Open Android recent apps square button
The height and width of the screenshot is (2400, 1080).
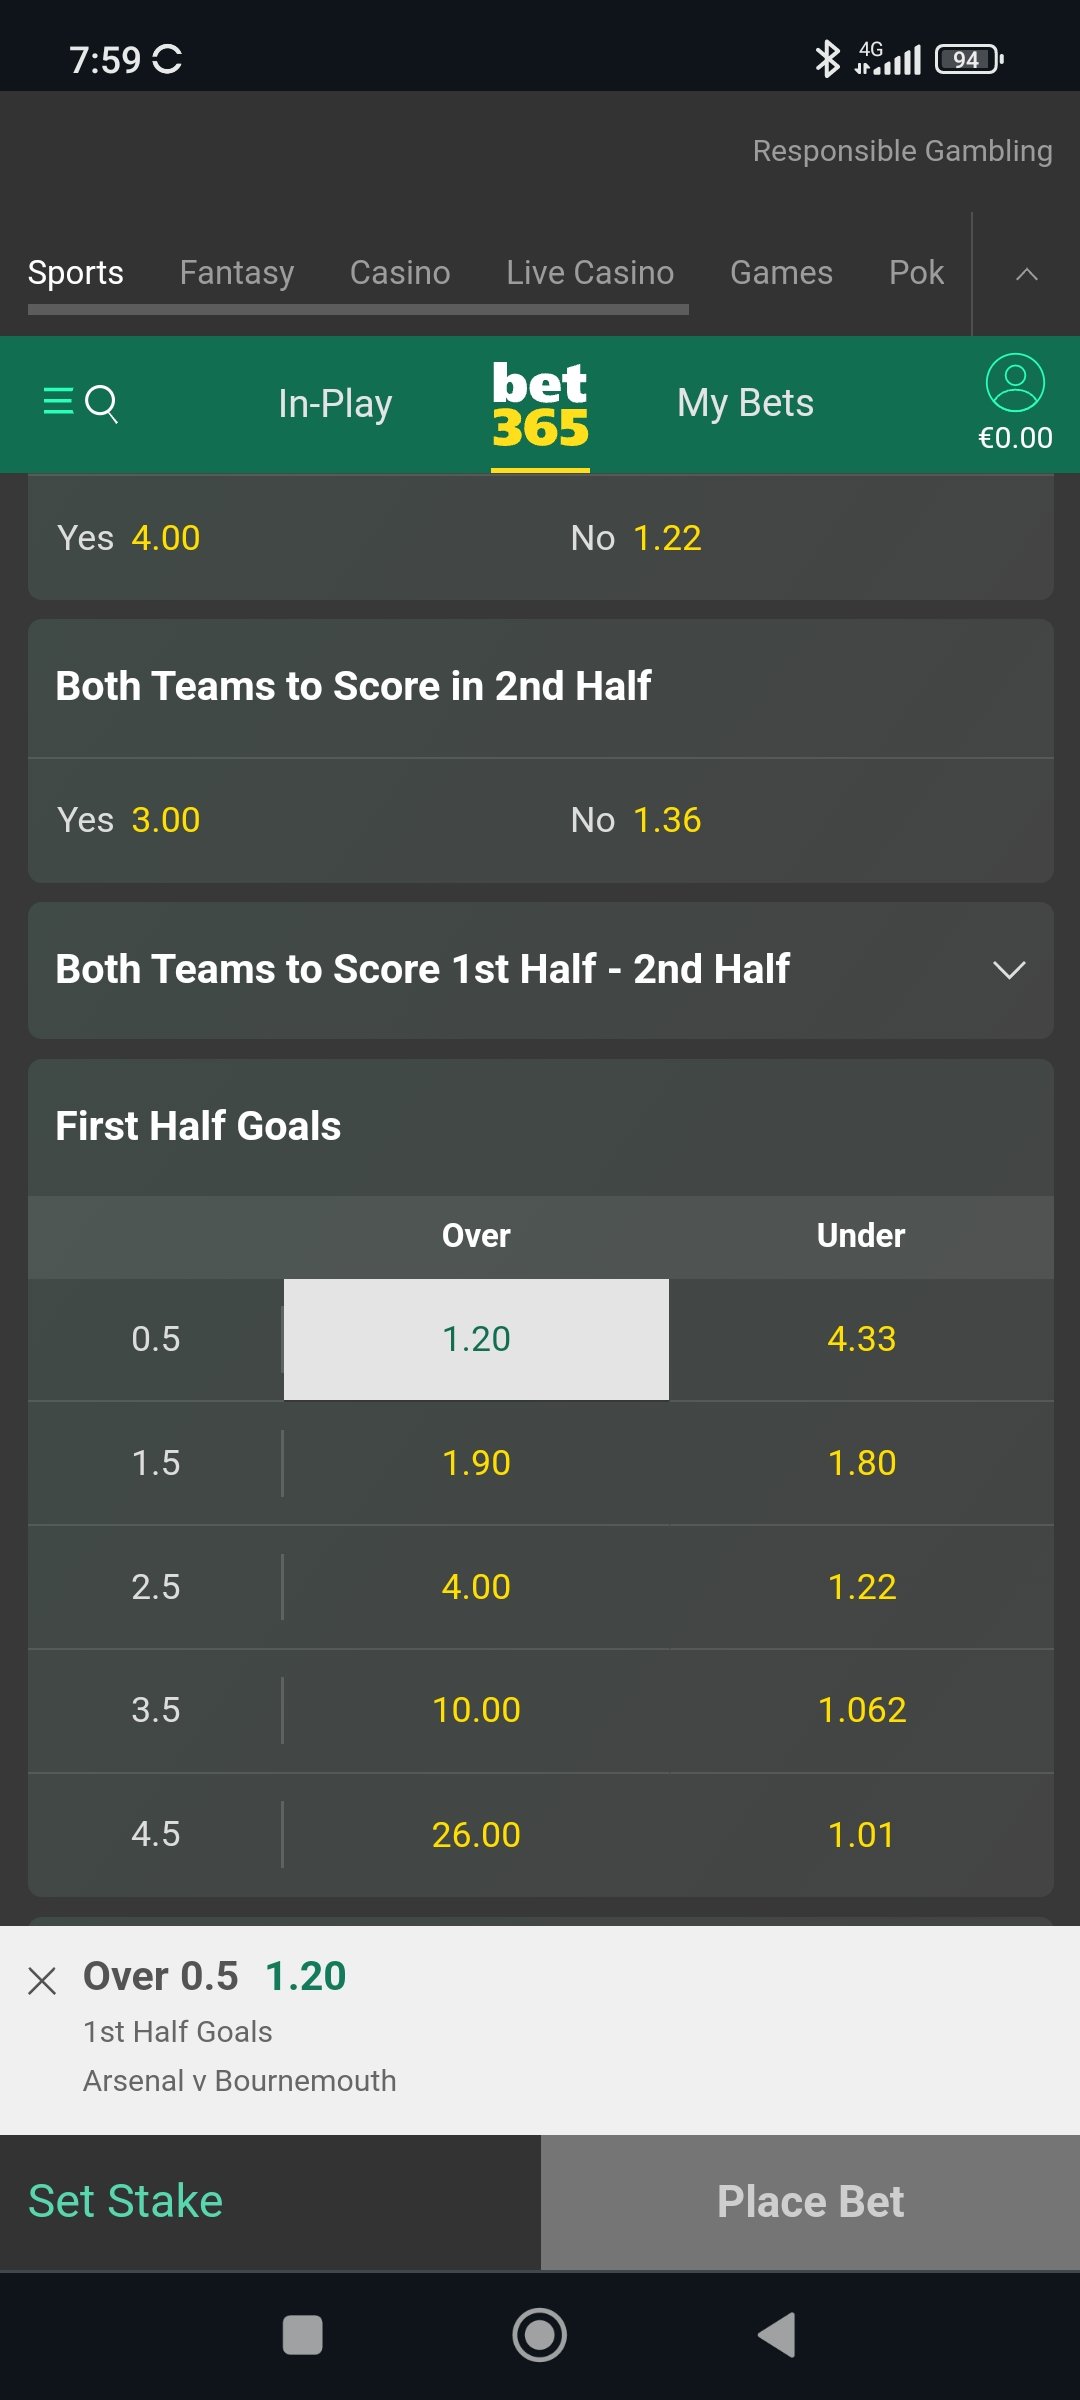[x=302, y=2336]
